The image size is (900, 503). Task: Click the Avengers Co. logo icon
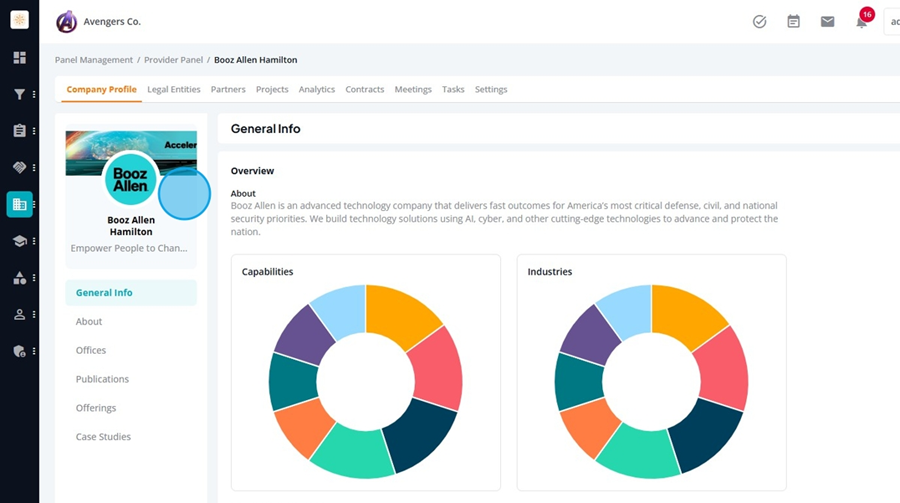tap(67, 22)
